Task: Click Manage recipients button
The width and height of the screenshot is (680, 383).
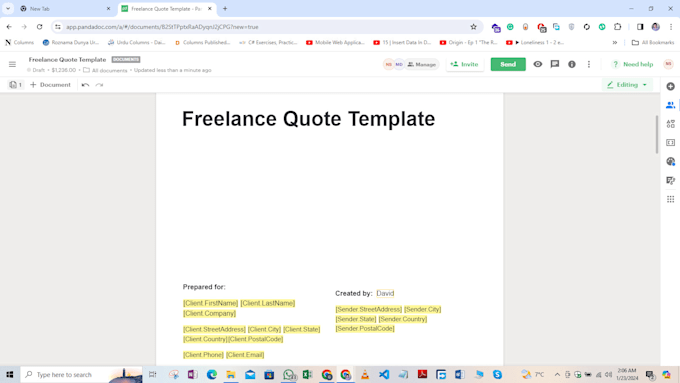Action: click(421, 64)
